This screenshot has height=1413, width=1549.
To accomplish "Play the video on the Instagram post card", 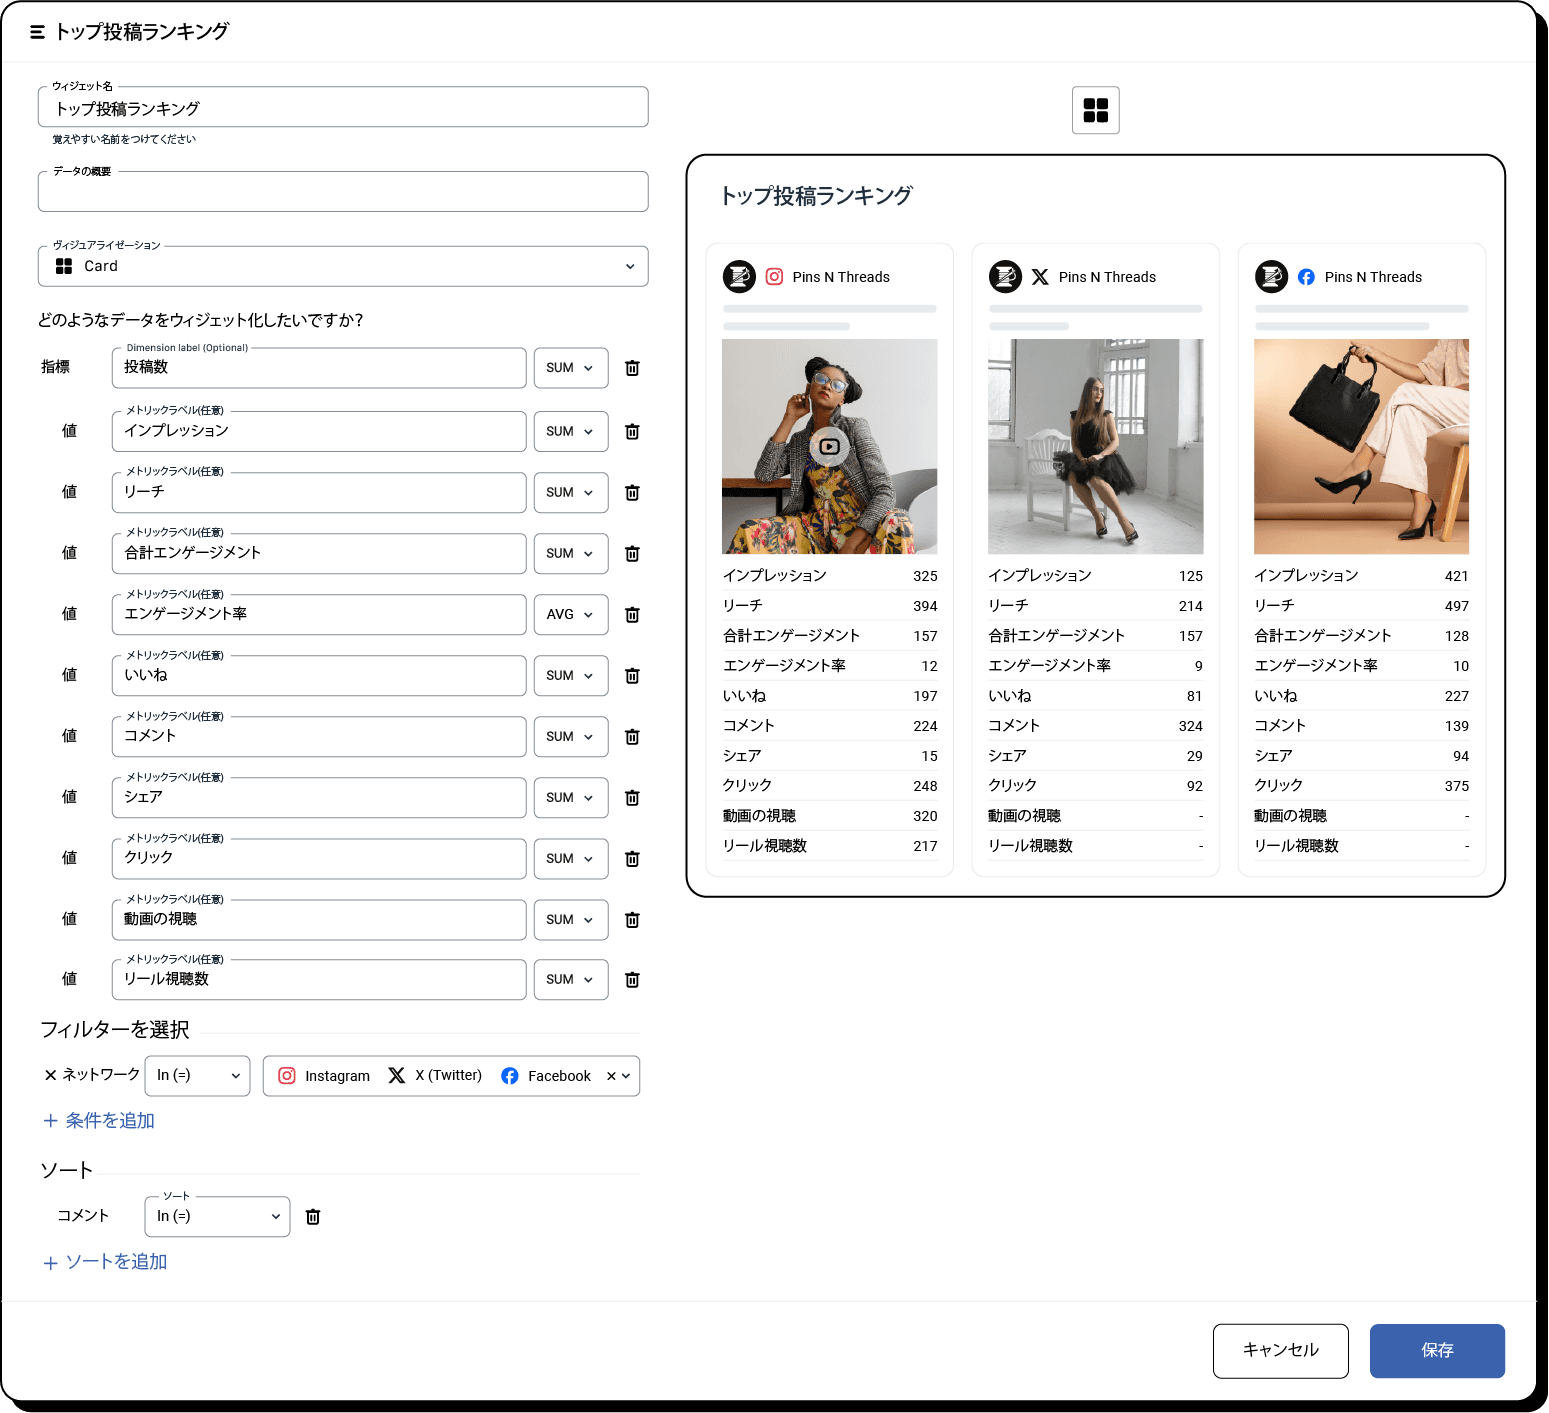I will [x=829, y=447].
